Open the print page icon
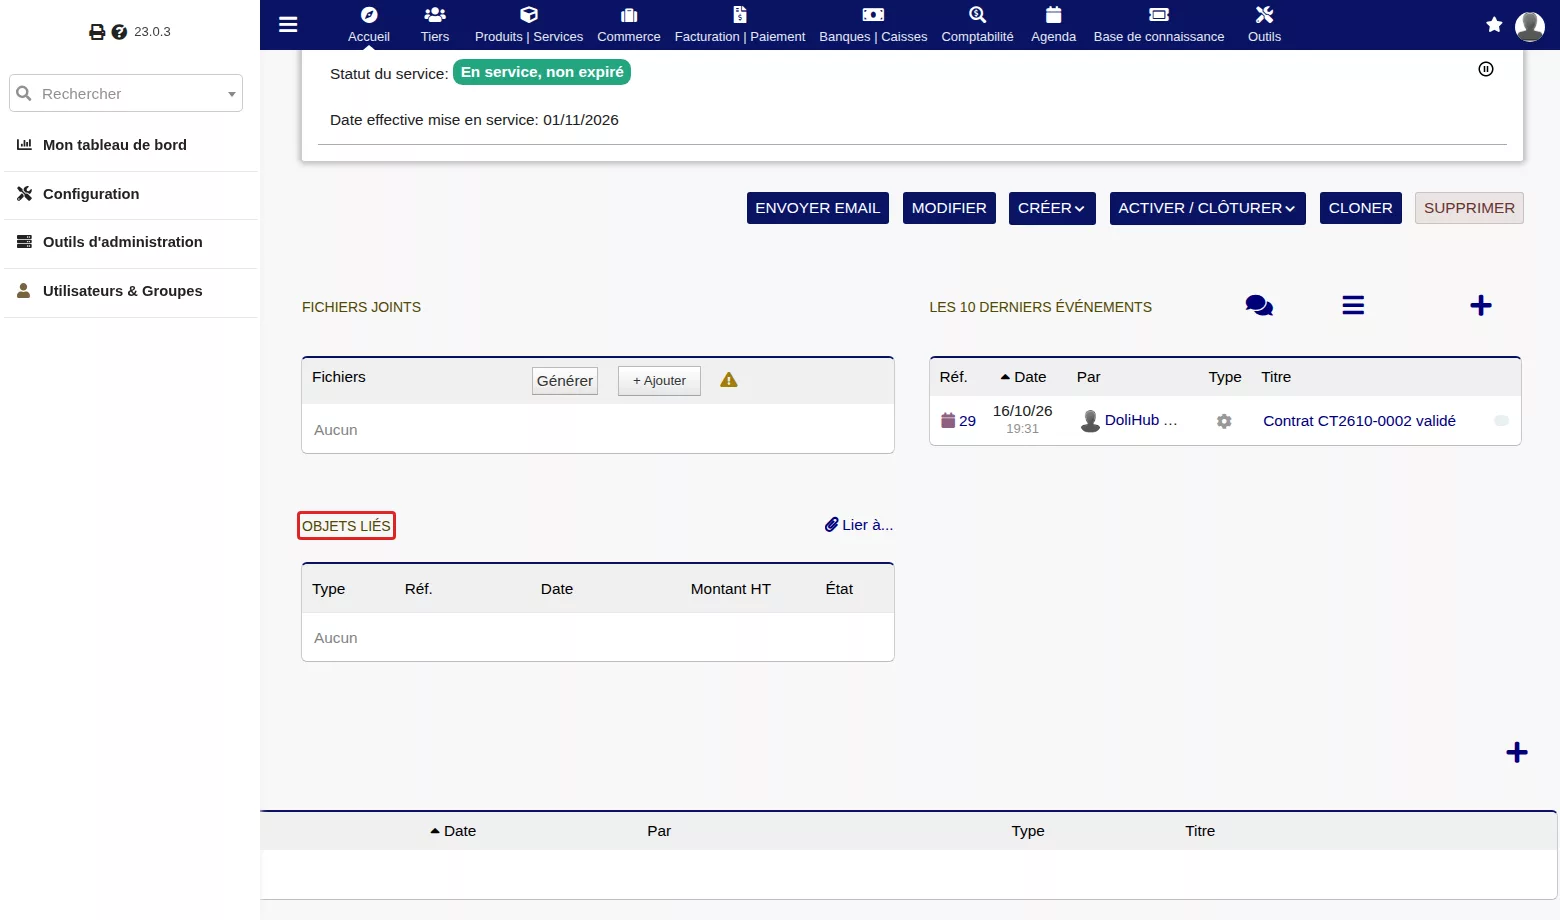This screenshot has height=920, width=1560. coord(97,32)
